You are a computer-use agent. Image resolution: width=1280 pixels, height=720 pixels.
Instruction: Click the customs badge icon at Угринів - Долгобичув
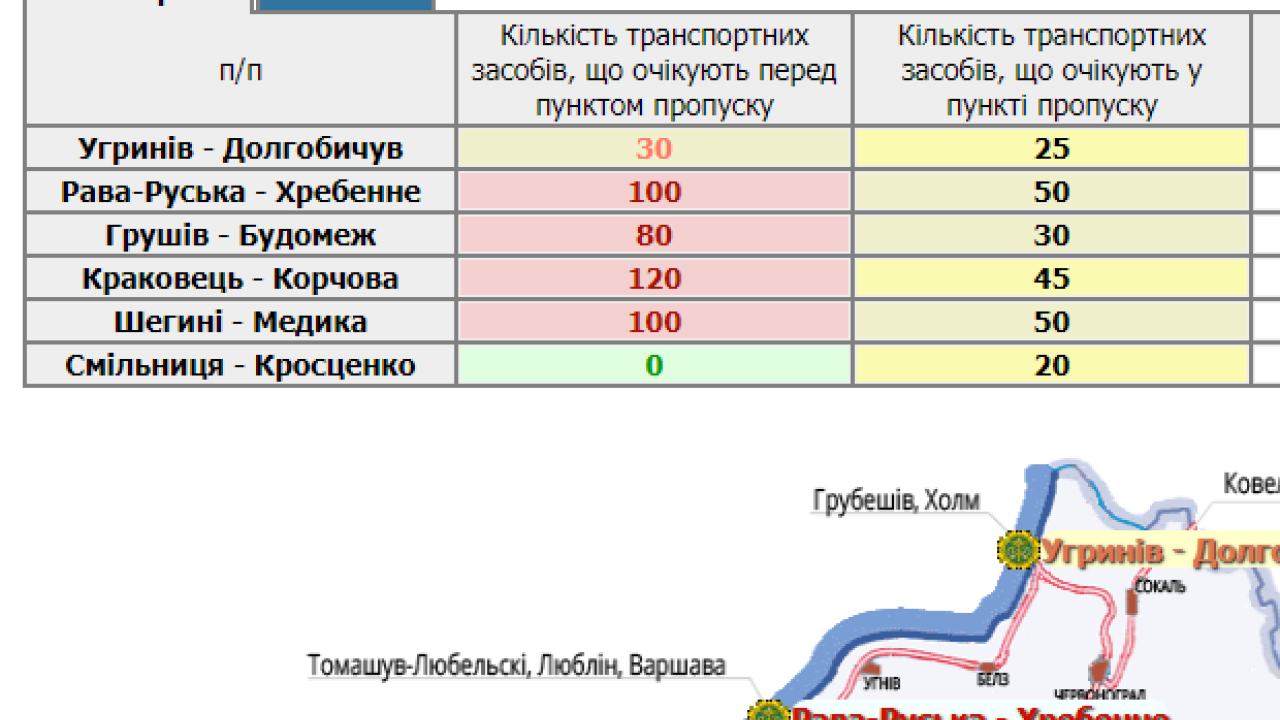click(1020, 548)
